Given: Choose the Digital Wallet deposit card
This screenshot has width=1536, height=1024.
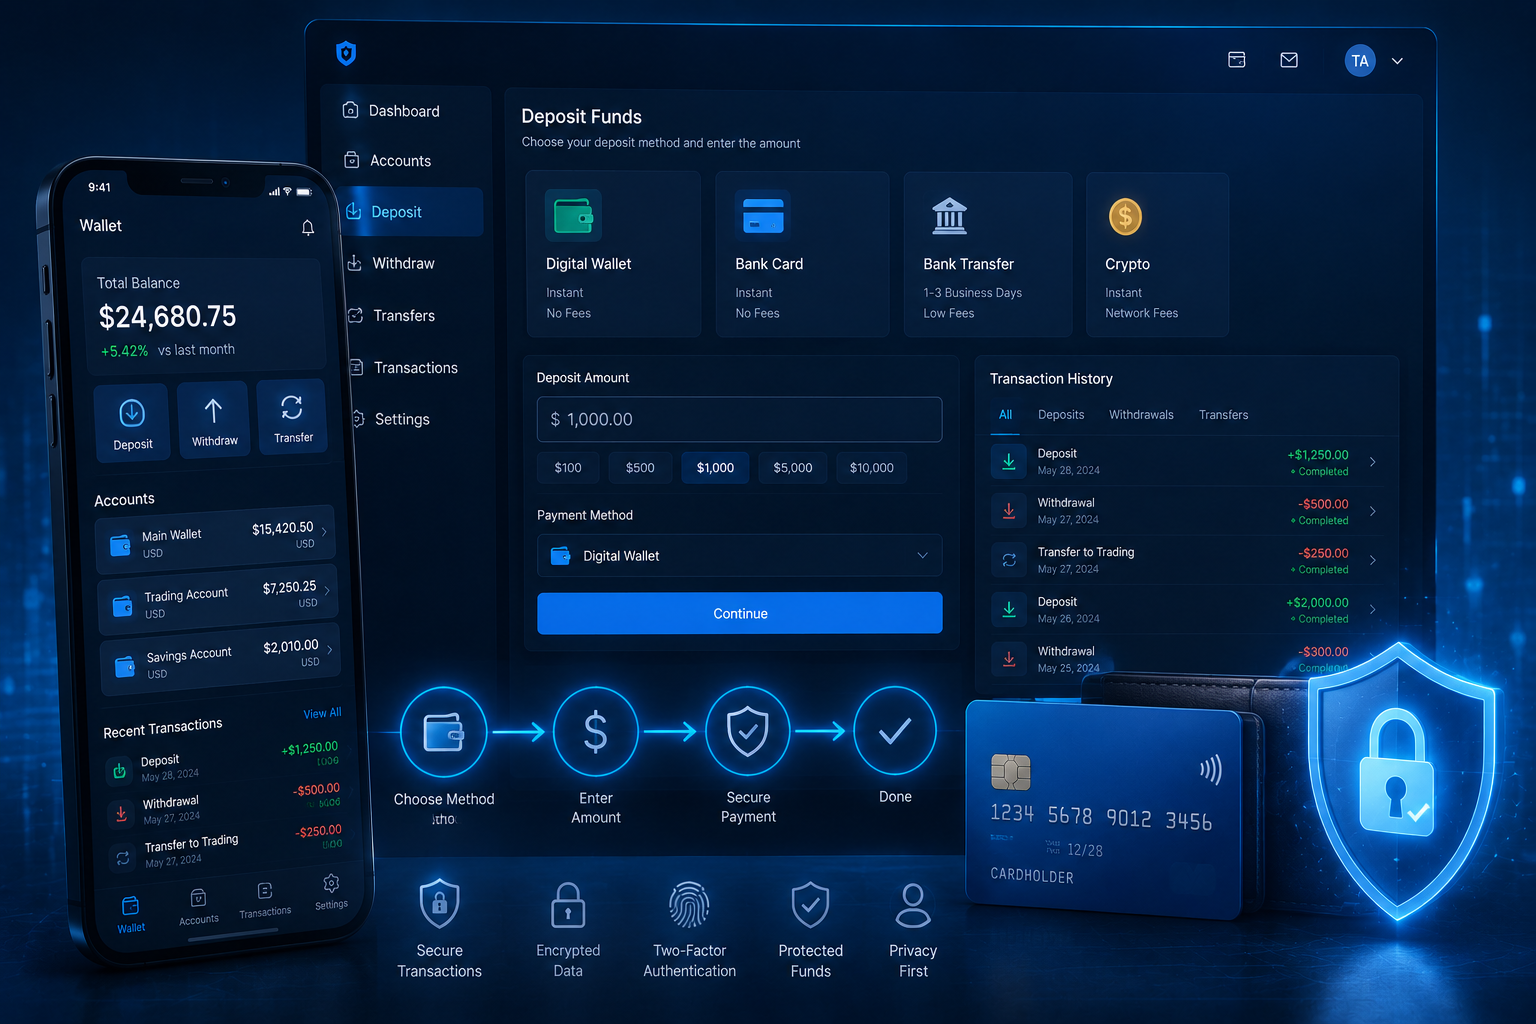Looking at the screenshot, I should (x=613, y=254).
